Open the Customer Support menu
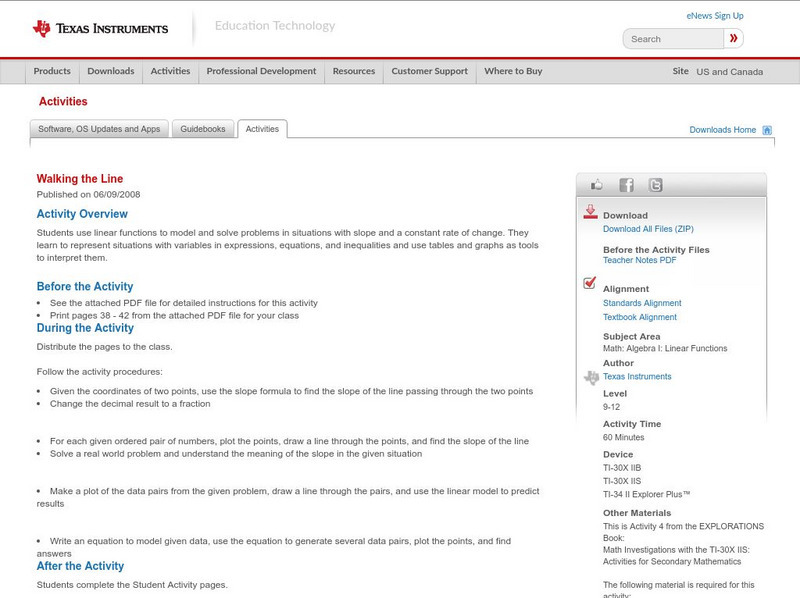Image resolution: width=800 pixels, height=598 pixels. point(430,71)
